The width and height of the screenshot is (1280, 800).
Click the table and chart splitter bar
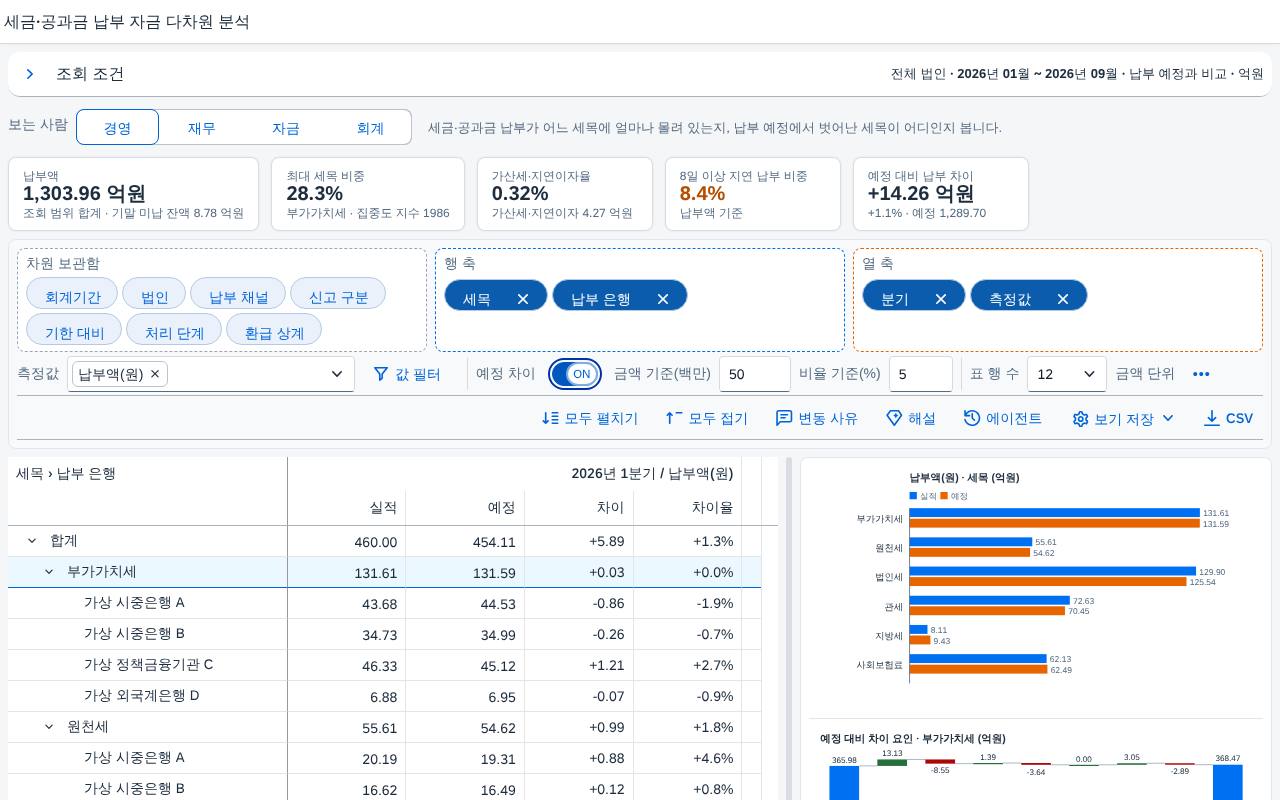pos(790,629)
